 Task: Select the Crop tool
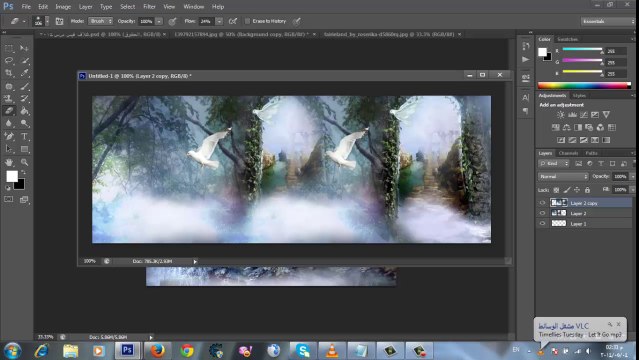[x=9, y=73]
